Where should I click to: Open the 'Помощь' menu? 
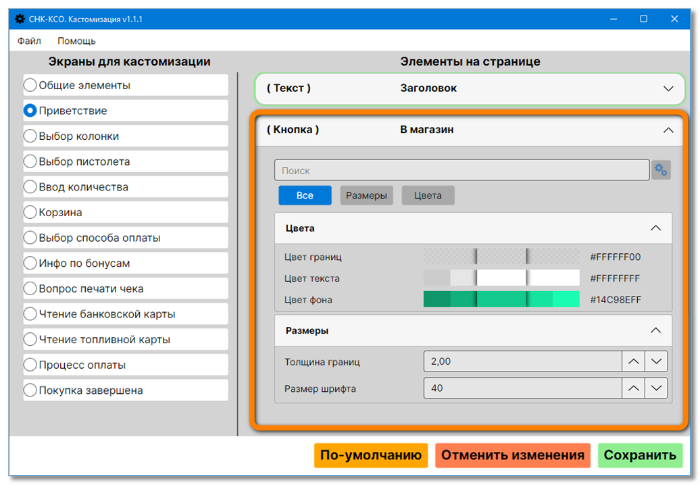click(x=76, y=41)
